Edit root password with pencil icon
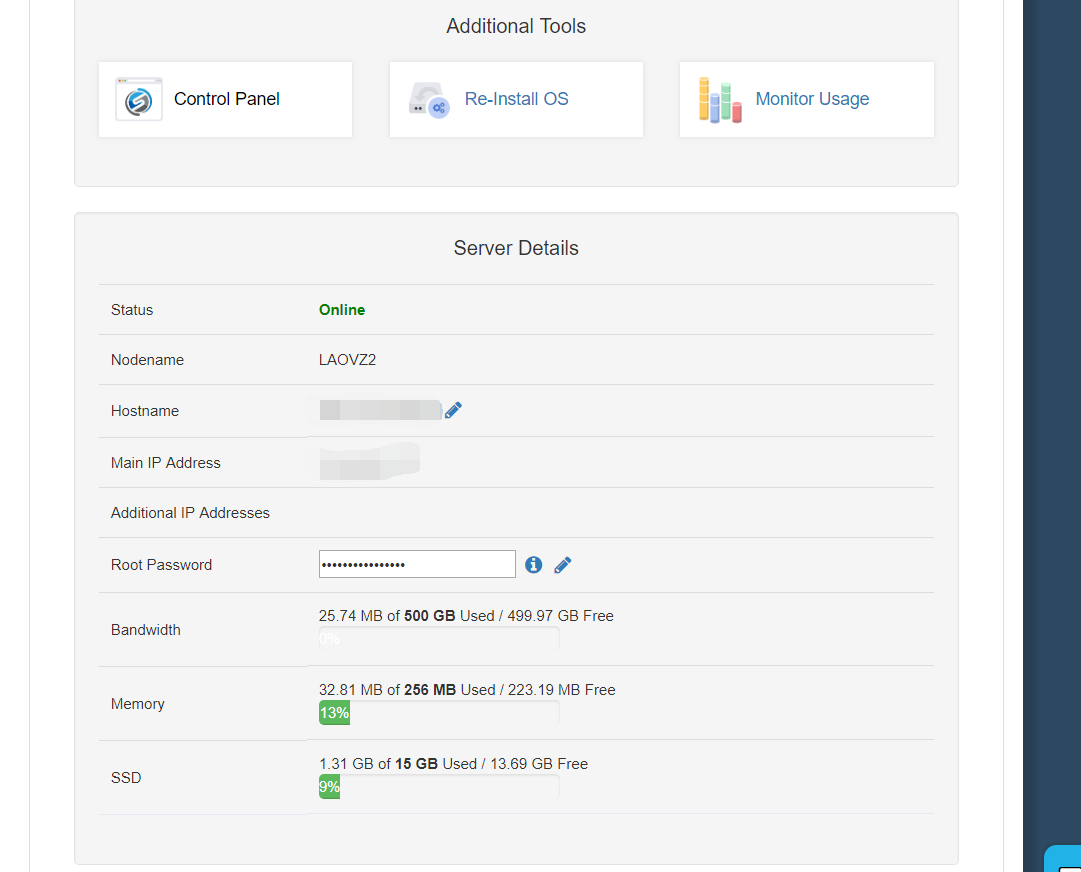 pyautogui.click(x=563, y=565)
